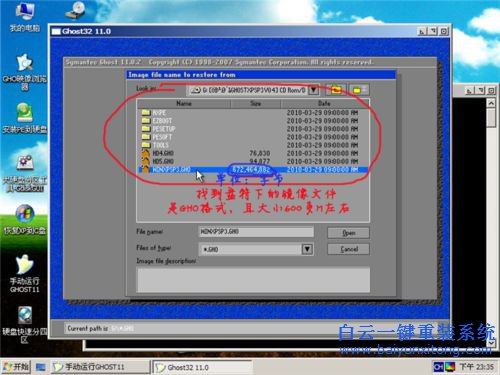Screen dimensions: 500x375
Task: Click the CH language indicator in tray
Action: click(438, 367)
